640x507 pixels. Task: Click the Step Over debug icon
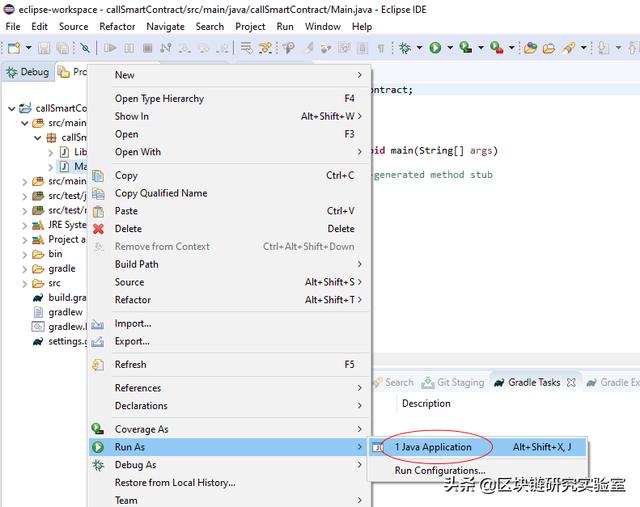pyautogui.click(x=203, y=48)
